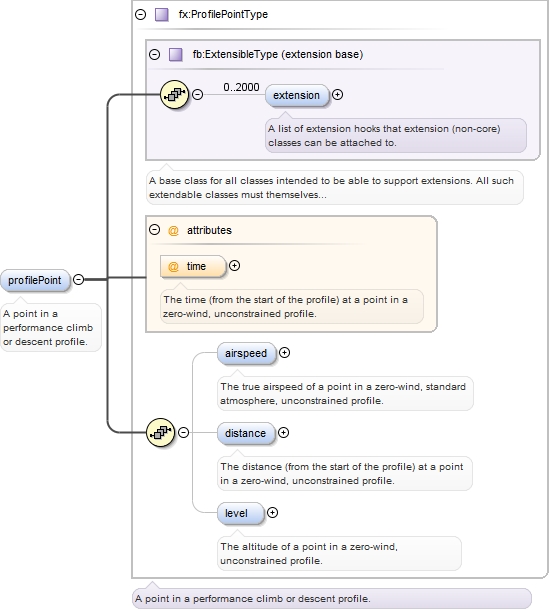This screenshot has width=550, height=612.
Task: Select the airspeed element box
Action: pyautogui.click(x=246, y=353)
